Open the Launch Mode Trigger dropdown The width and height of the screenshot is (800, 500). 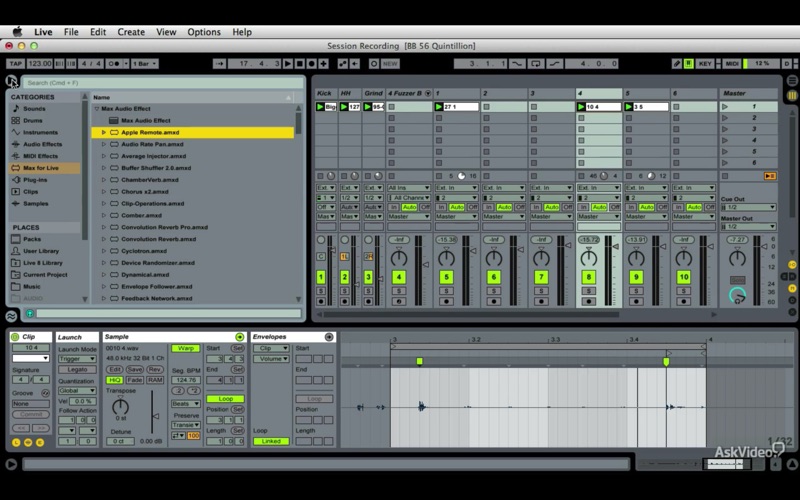(77, 359)
